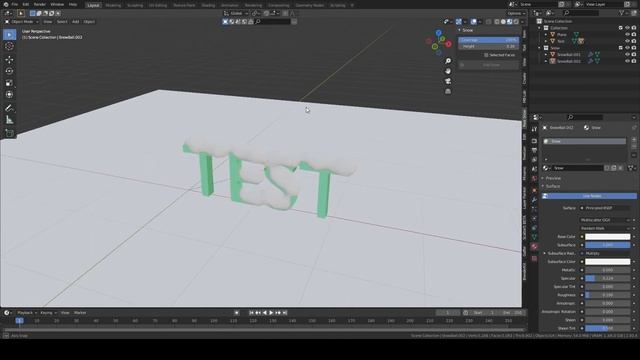Expand the Plane object row

[x=546, y=35]
